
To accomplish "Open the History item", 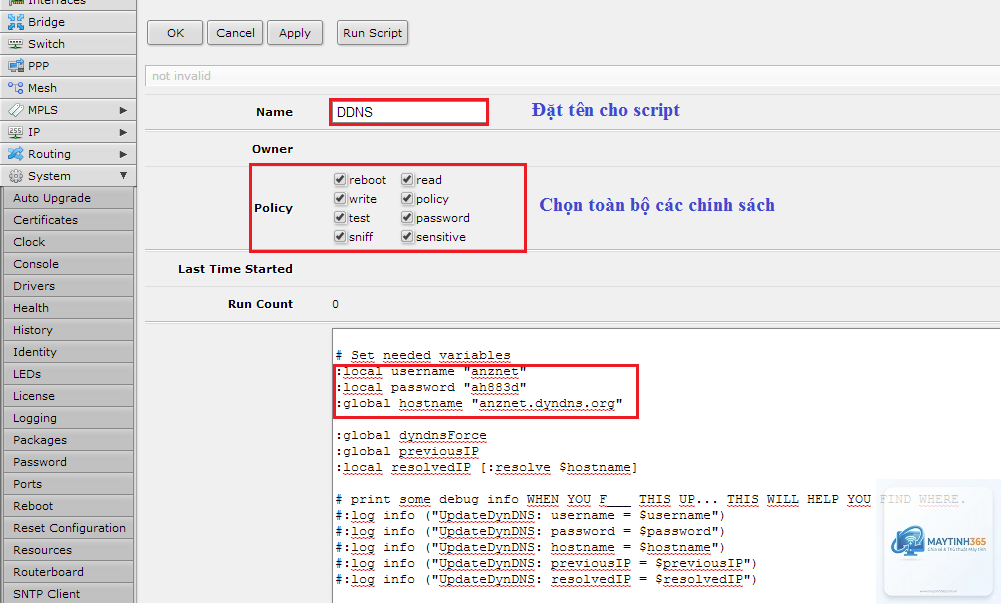I will click(68, 330).
